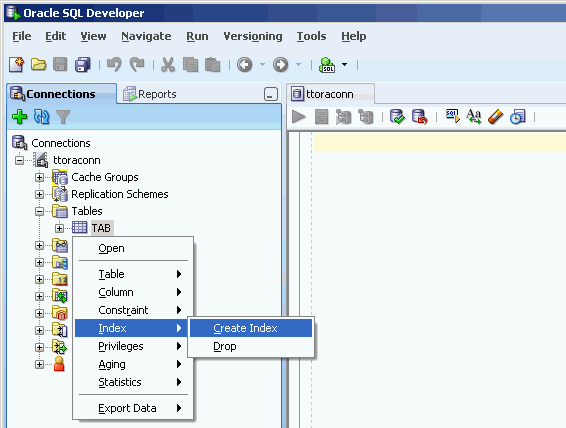
Task: Expand the TAB table node
Action: tap(60, 228)
